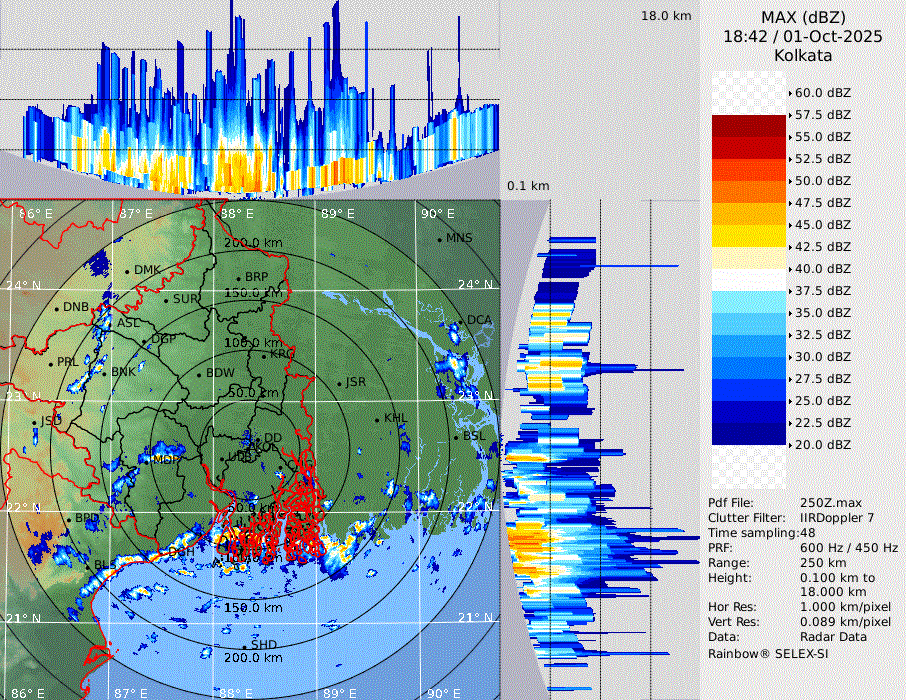Select the KHL station marker

click(x=378, y=419)
